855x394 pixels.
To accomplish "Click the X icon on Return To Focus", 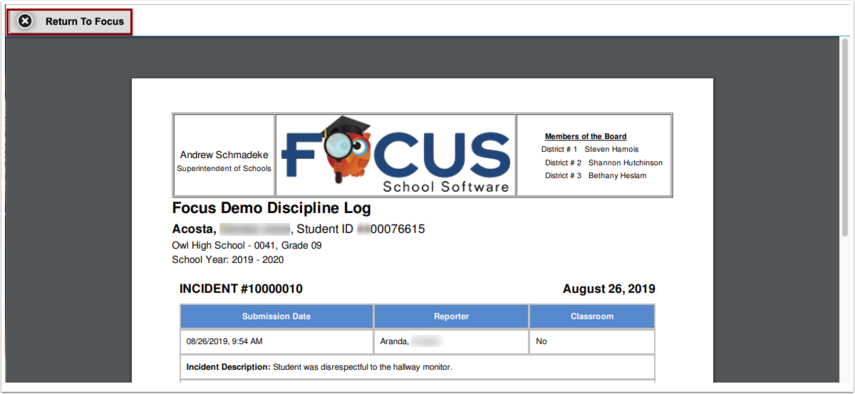I will click(x=25, y=21).
